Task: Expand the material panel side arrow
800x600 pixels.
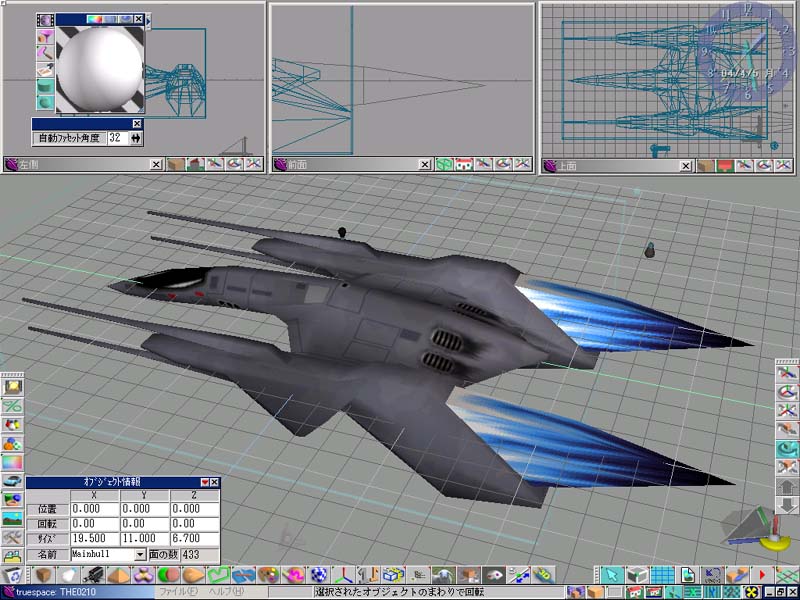Action: click(x=149, y=19)
